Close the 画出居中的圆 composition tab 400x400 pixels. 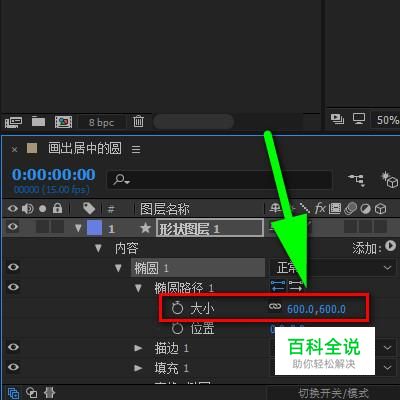pos(14,149)
